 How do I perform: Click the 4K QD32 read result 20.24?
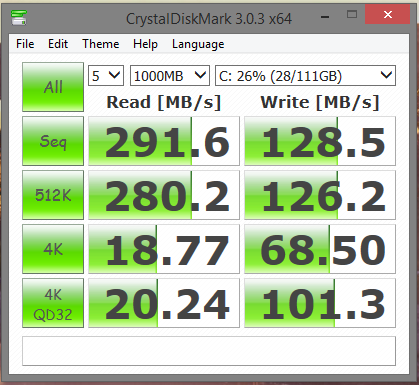164,303
